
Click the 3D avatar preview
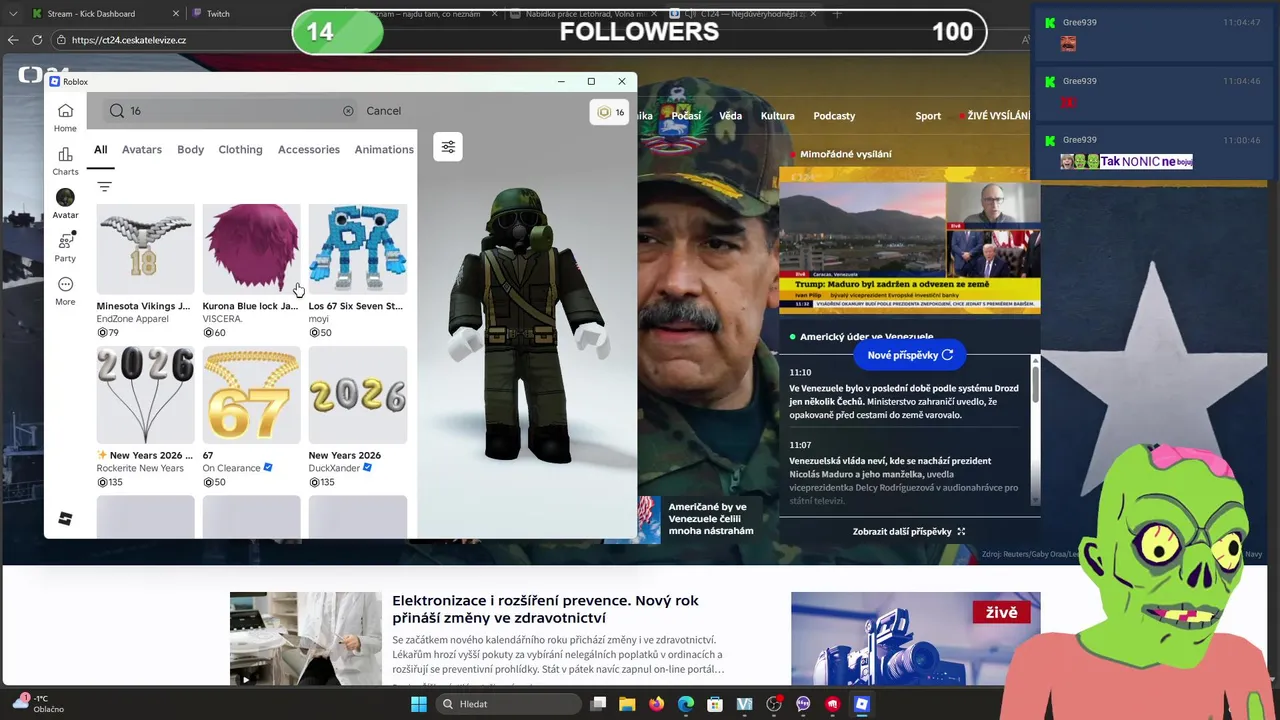[x=527, y=325]
